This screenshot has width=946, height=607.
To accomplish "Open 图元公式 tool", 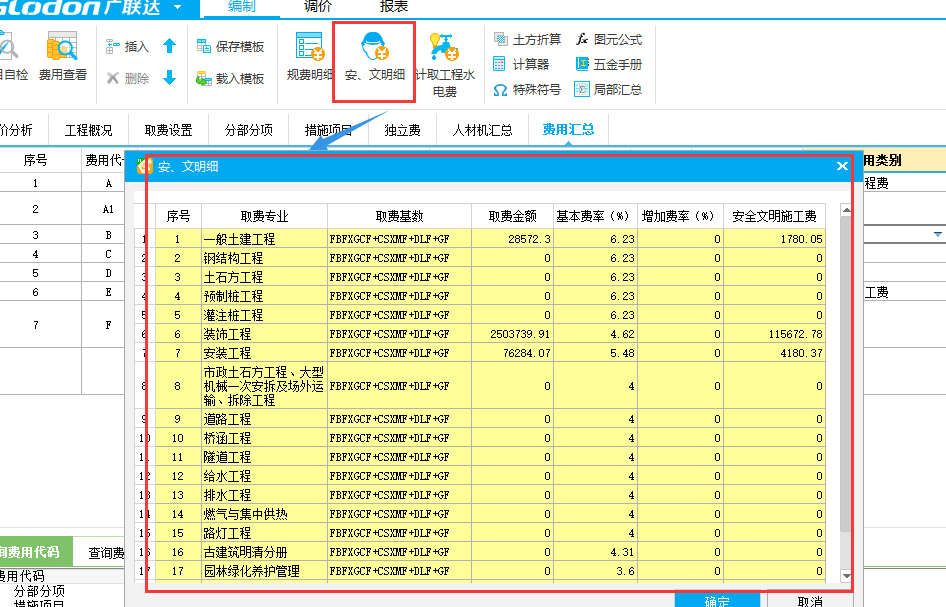I will [x=609, y=39].
